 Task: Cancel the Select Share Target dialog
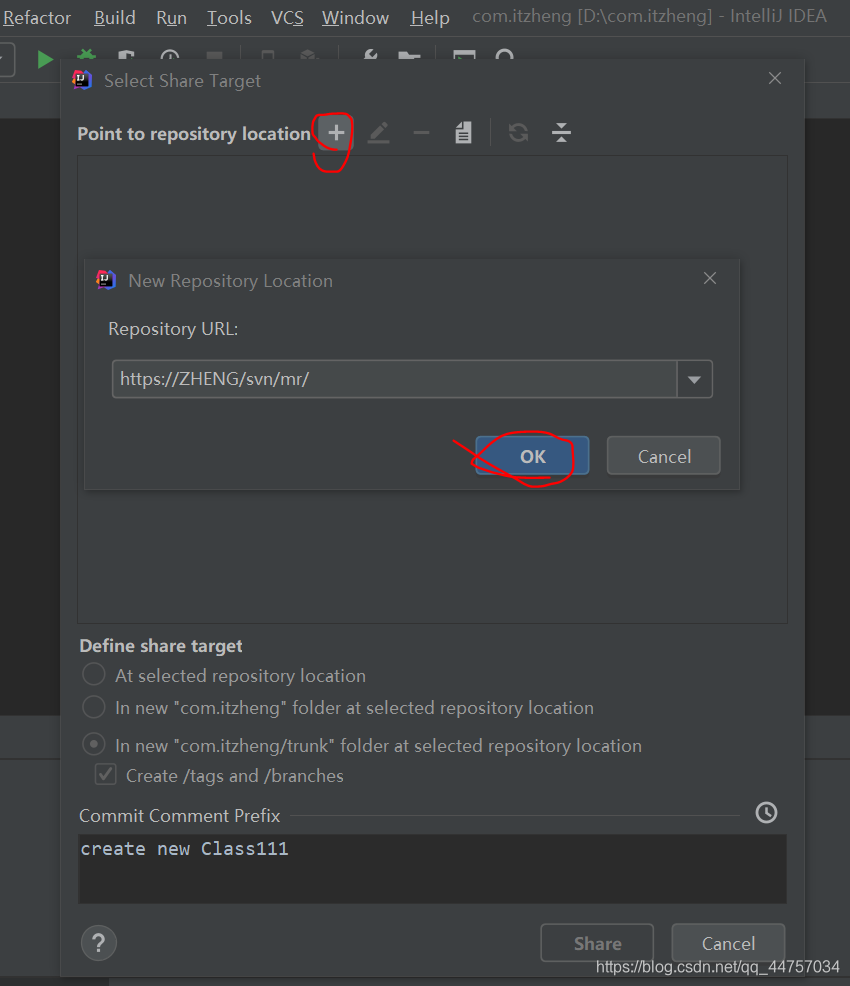(x=728, y=943)
